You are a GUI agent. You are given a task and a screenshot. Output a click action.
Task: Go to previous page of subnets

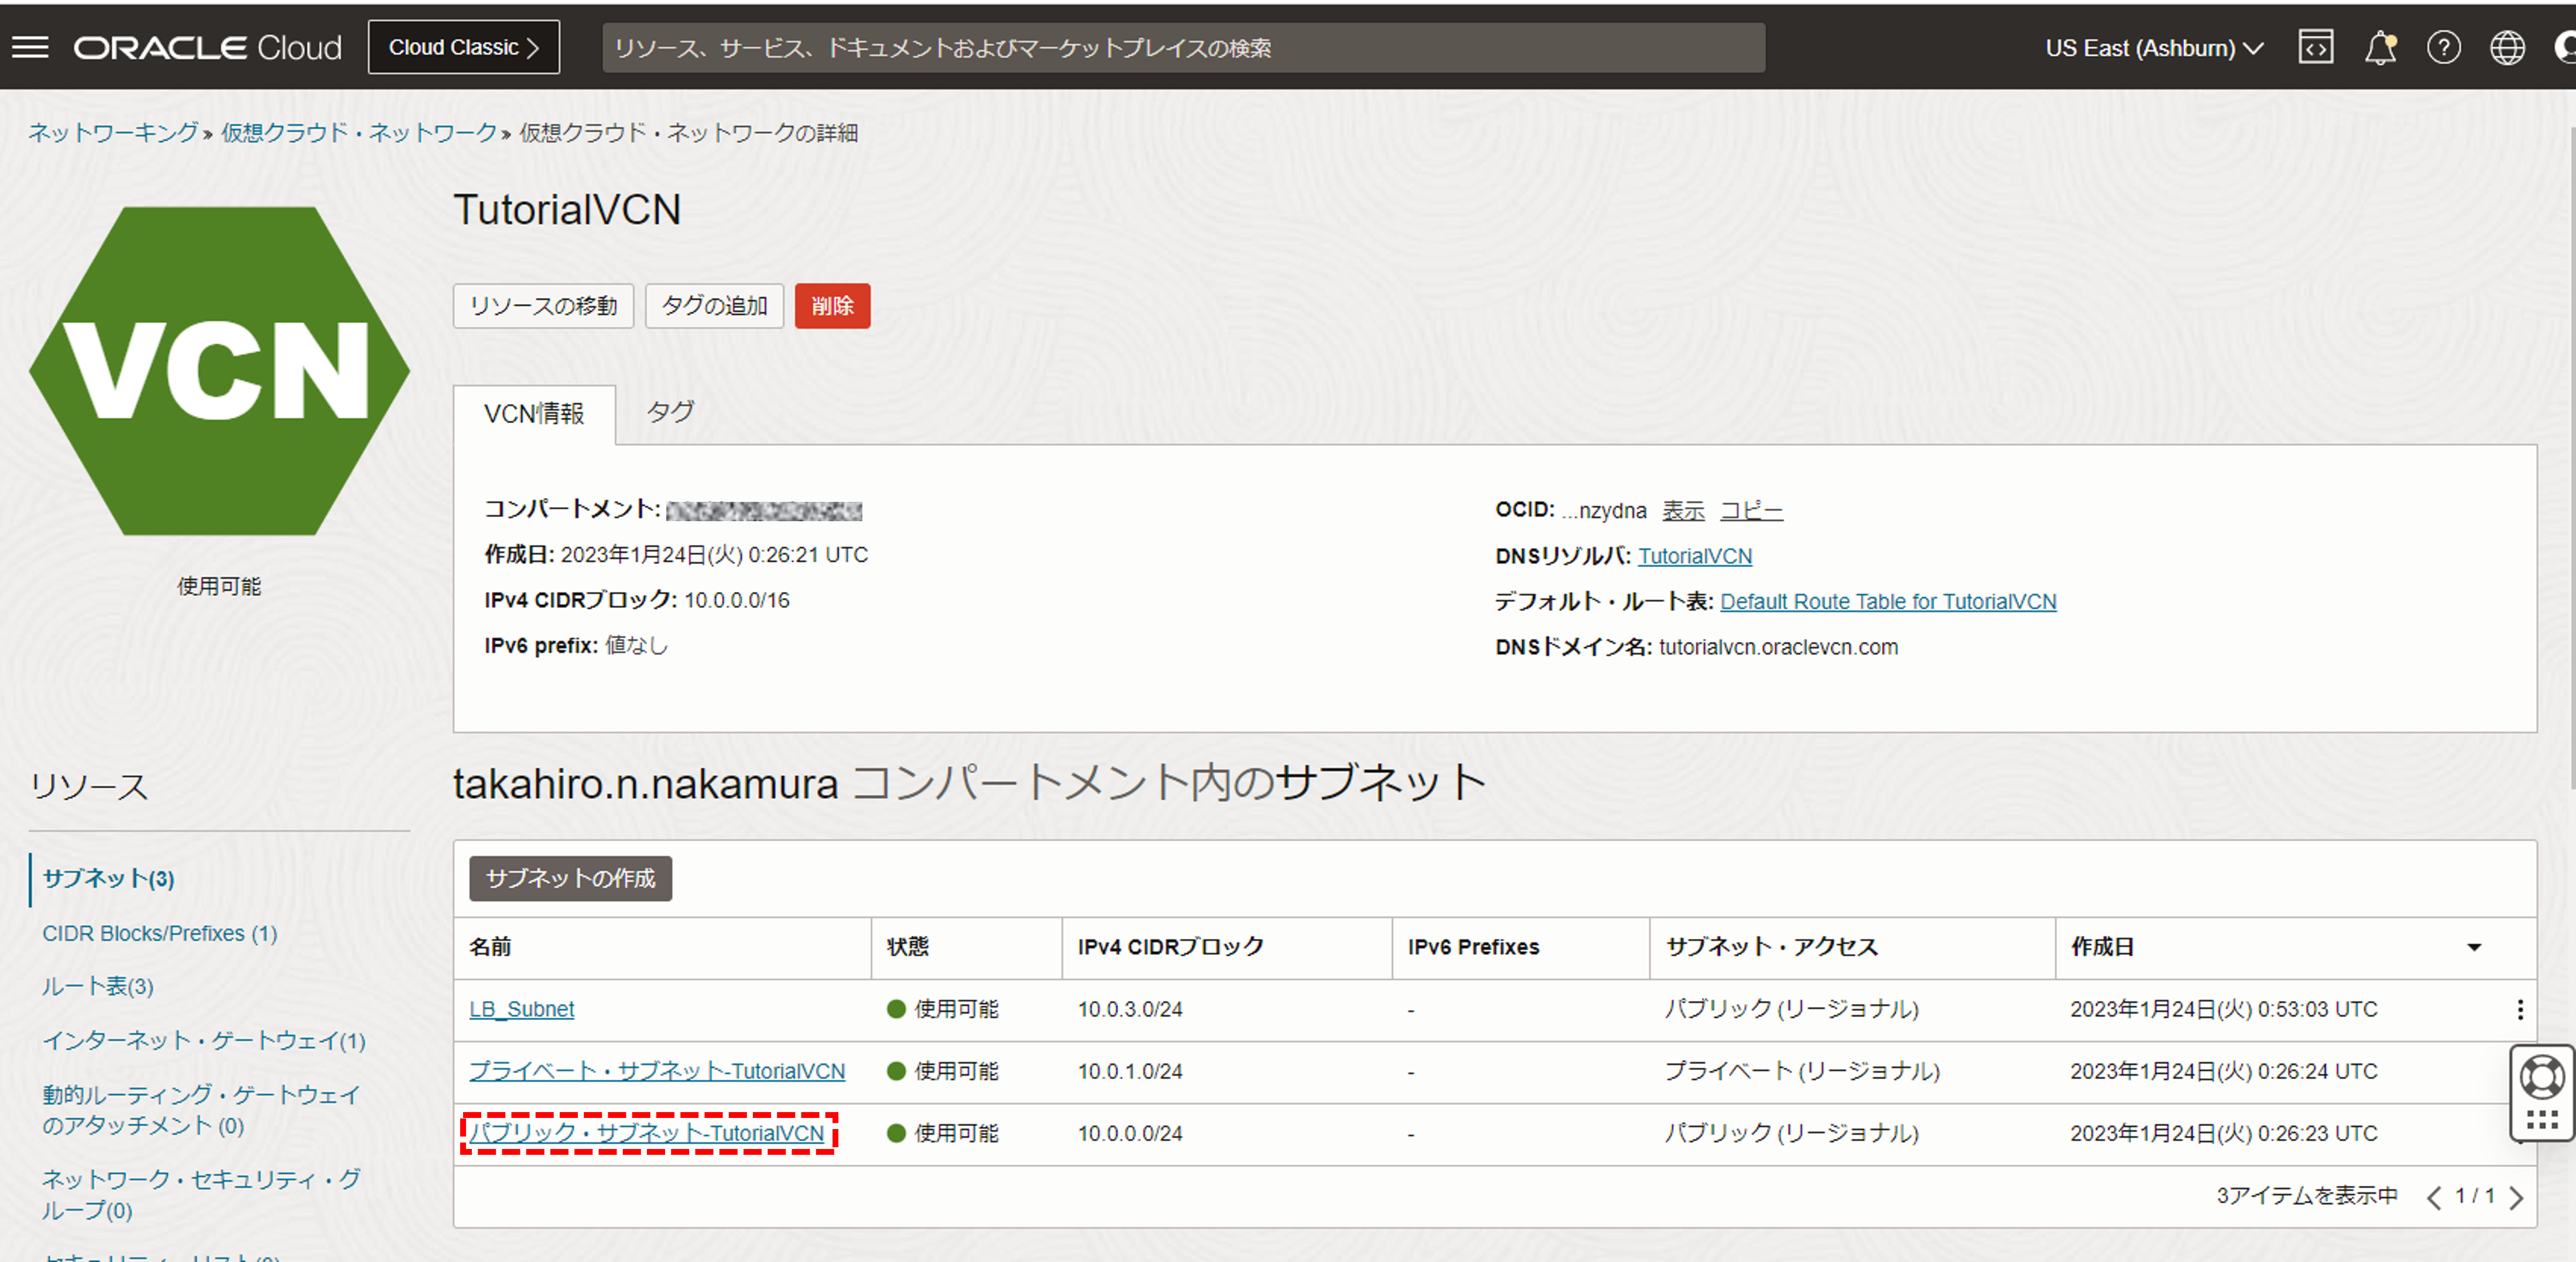[2434, 1197]
